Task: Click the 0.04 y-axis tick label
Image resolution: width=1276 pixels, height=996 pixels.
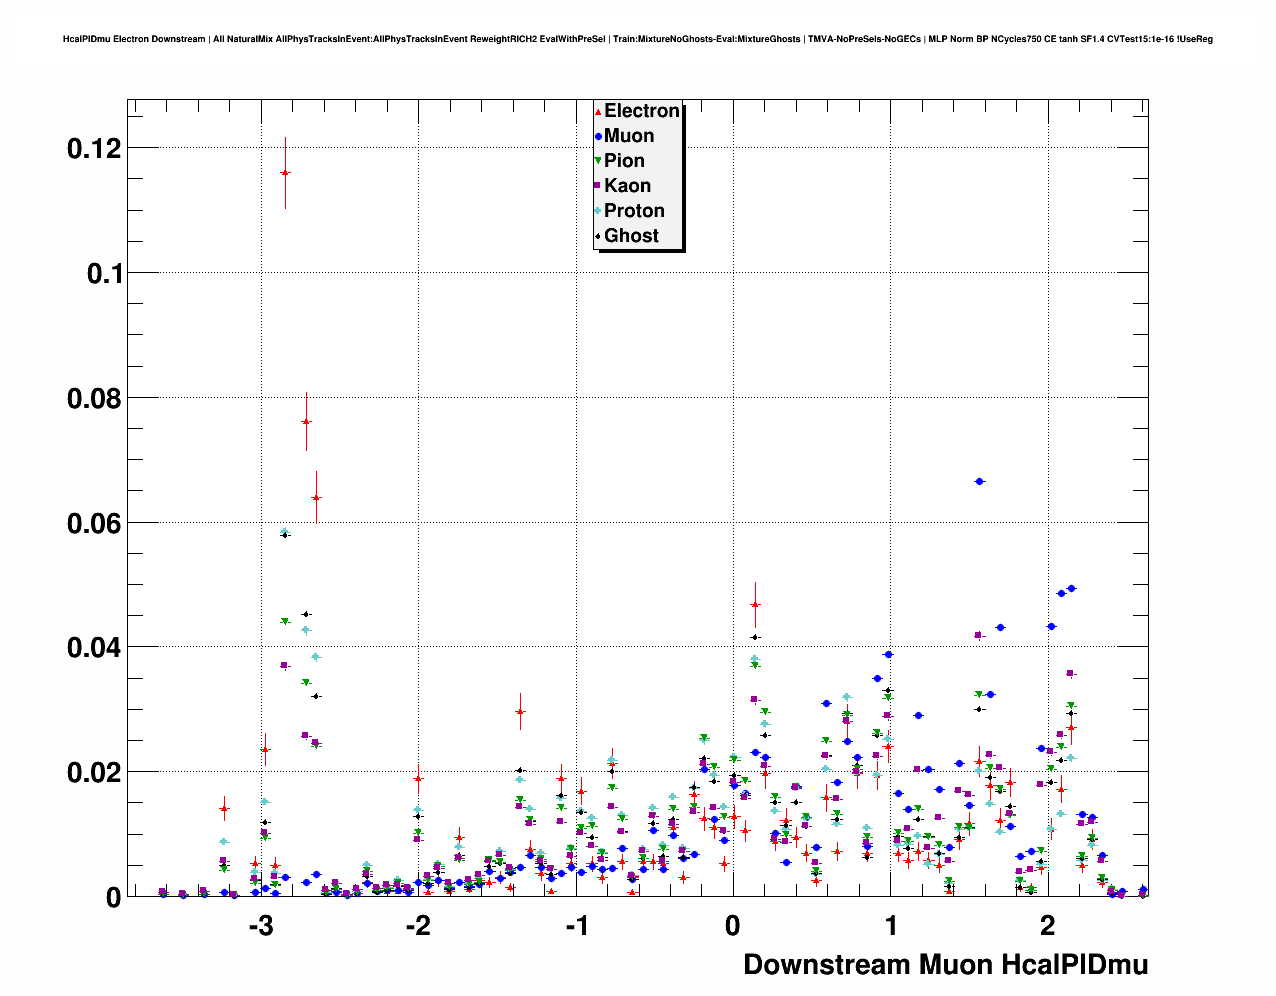Action: point(93,648)
